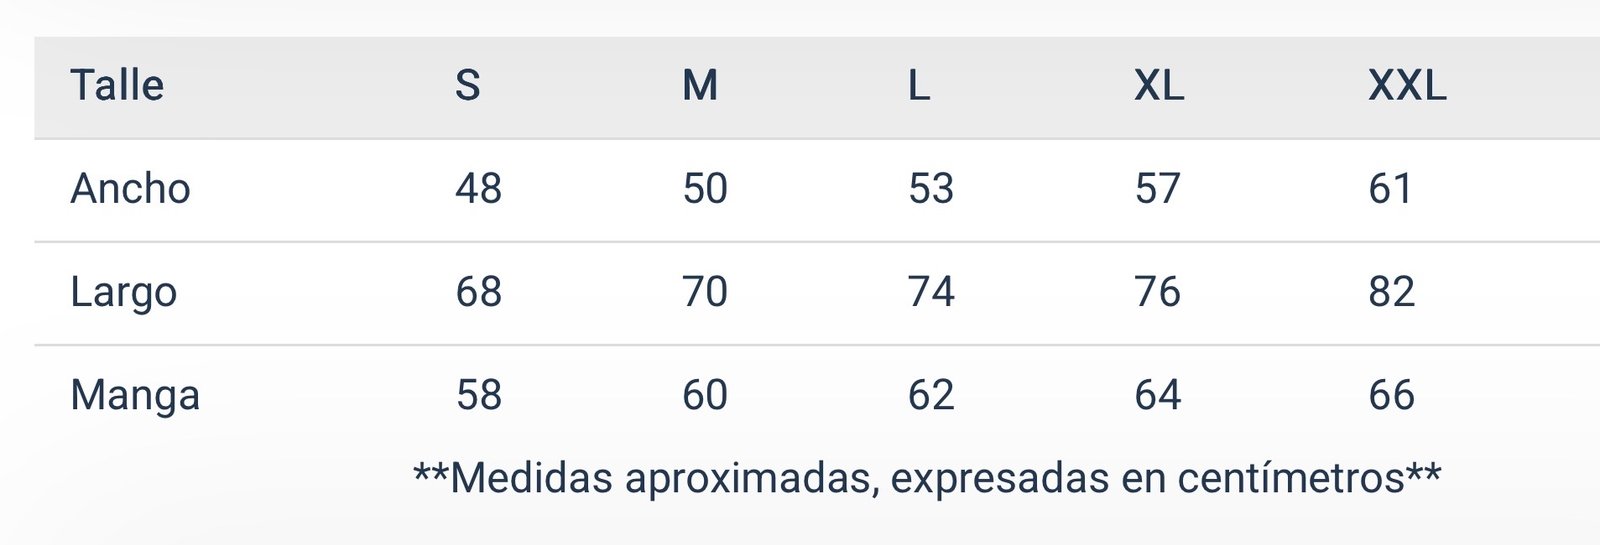Select Largo value 82 for size XXL

(1391, 292)
